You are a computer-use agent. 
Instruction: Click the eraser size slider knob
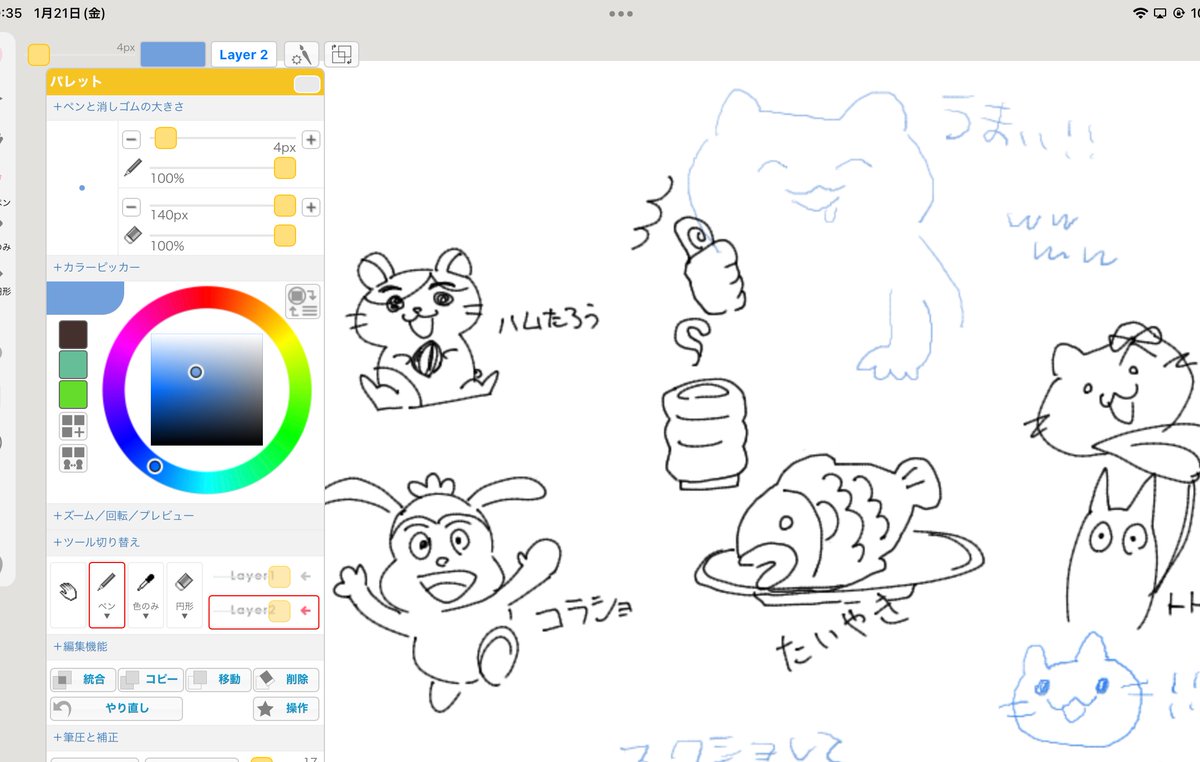[x=285, y=205]
